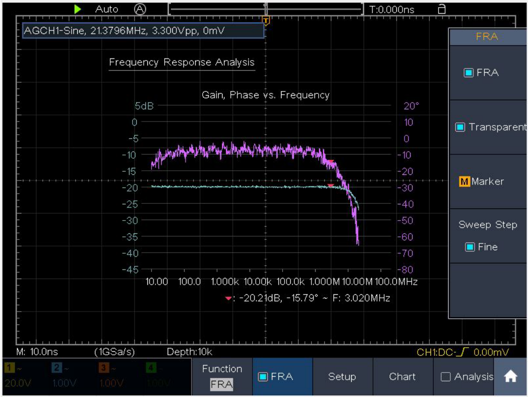This screenshot has width=529, height=397.
Task: Click the FRA panel title header
Action: point(487,36)
